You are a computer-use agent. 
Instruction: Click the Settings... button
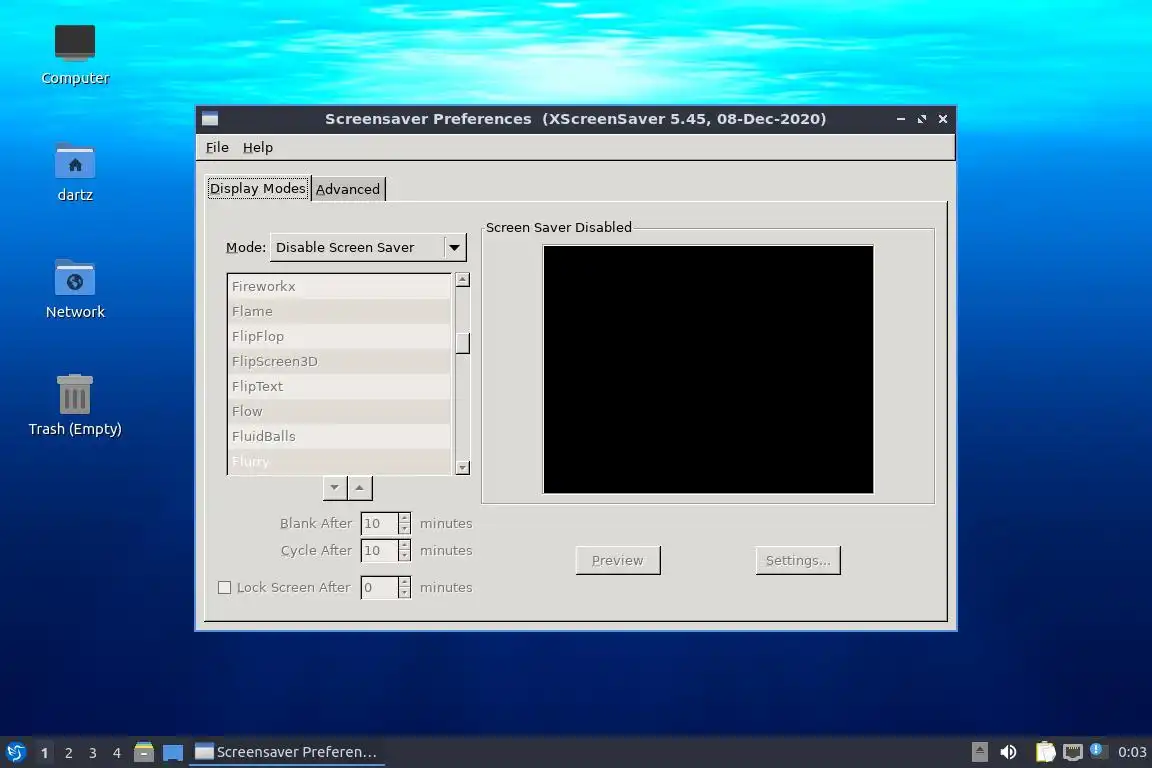point(798,560)
